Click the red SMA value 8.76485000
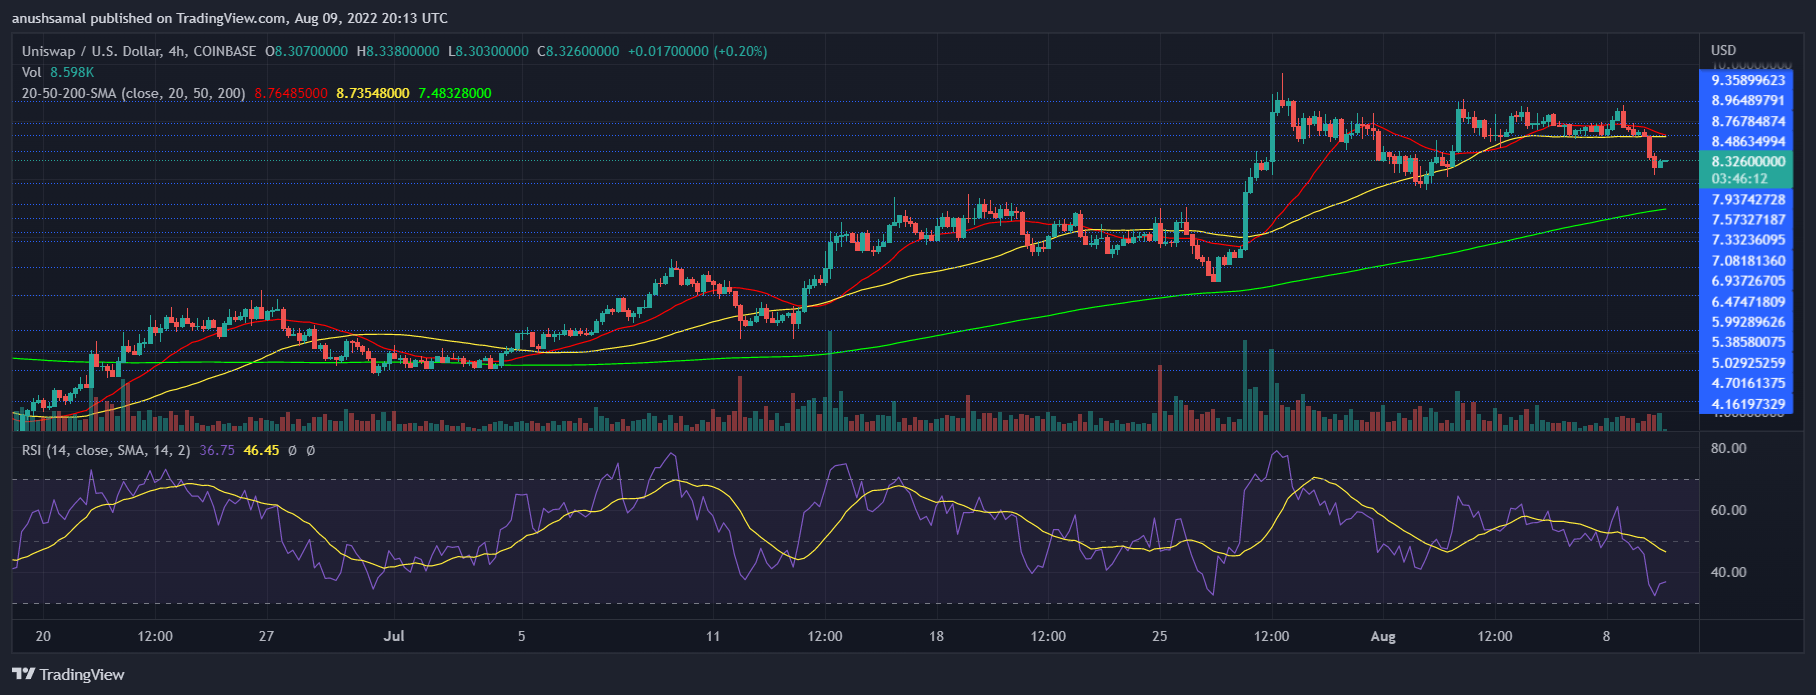The height and width of the screenshot is (695, 1816). 291,93
